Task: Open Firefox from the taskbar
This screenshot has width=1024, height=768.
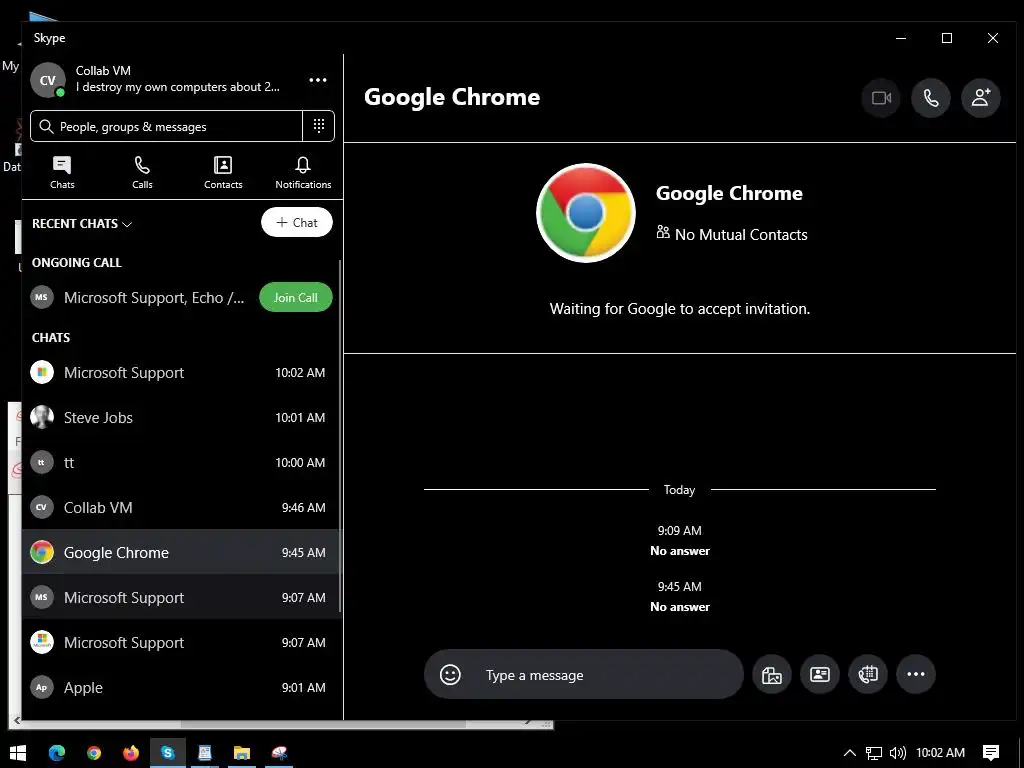Action: click(x=131, y=753)
